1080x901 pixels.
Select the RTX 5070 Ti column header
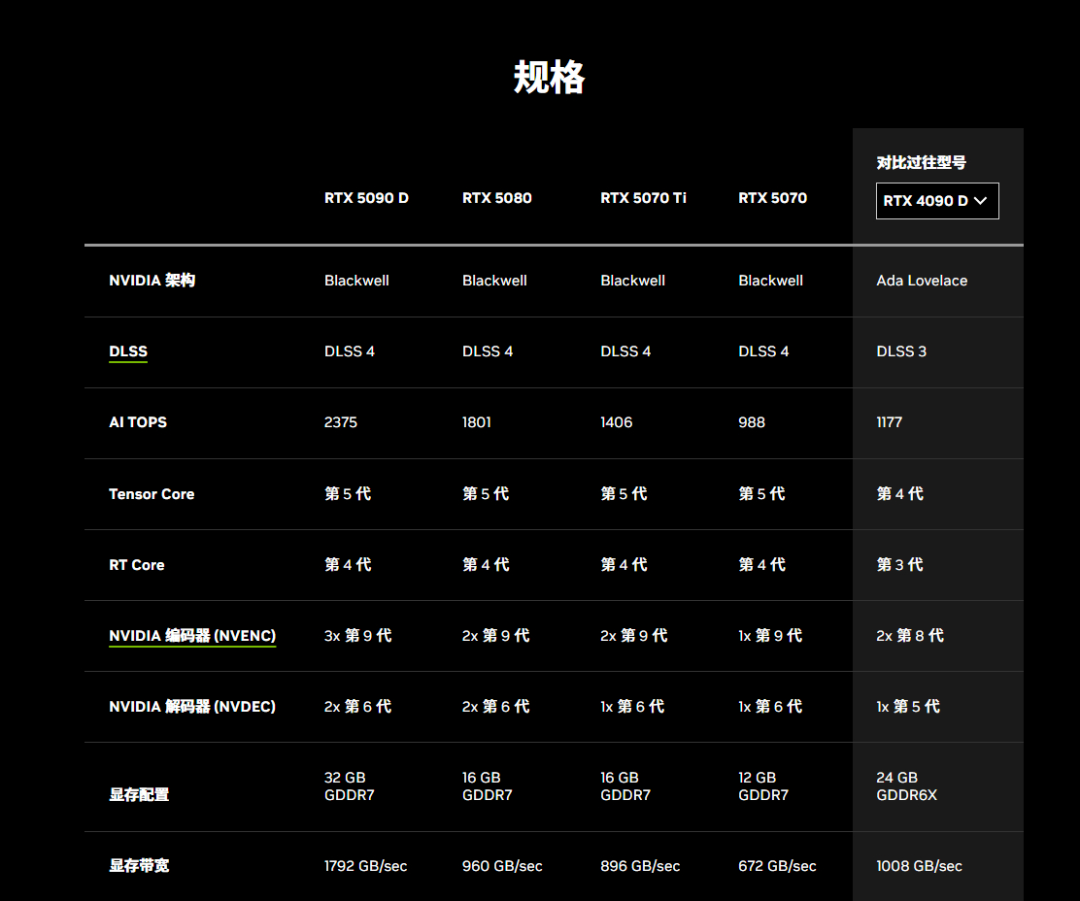coord(643,198)
